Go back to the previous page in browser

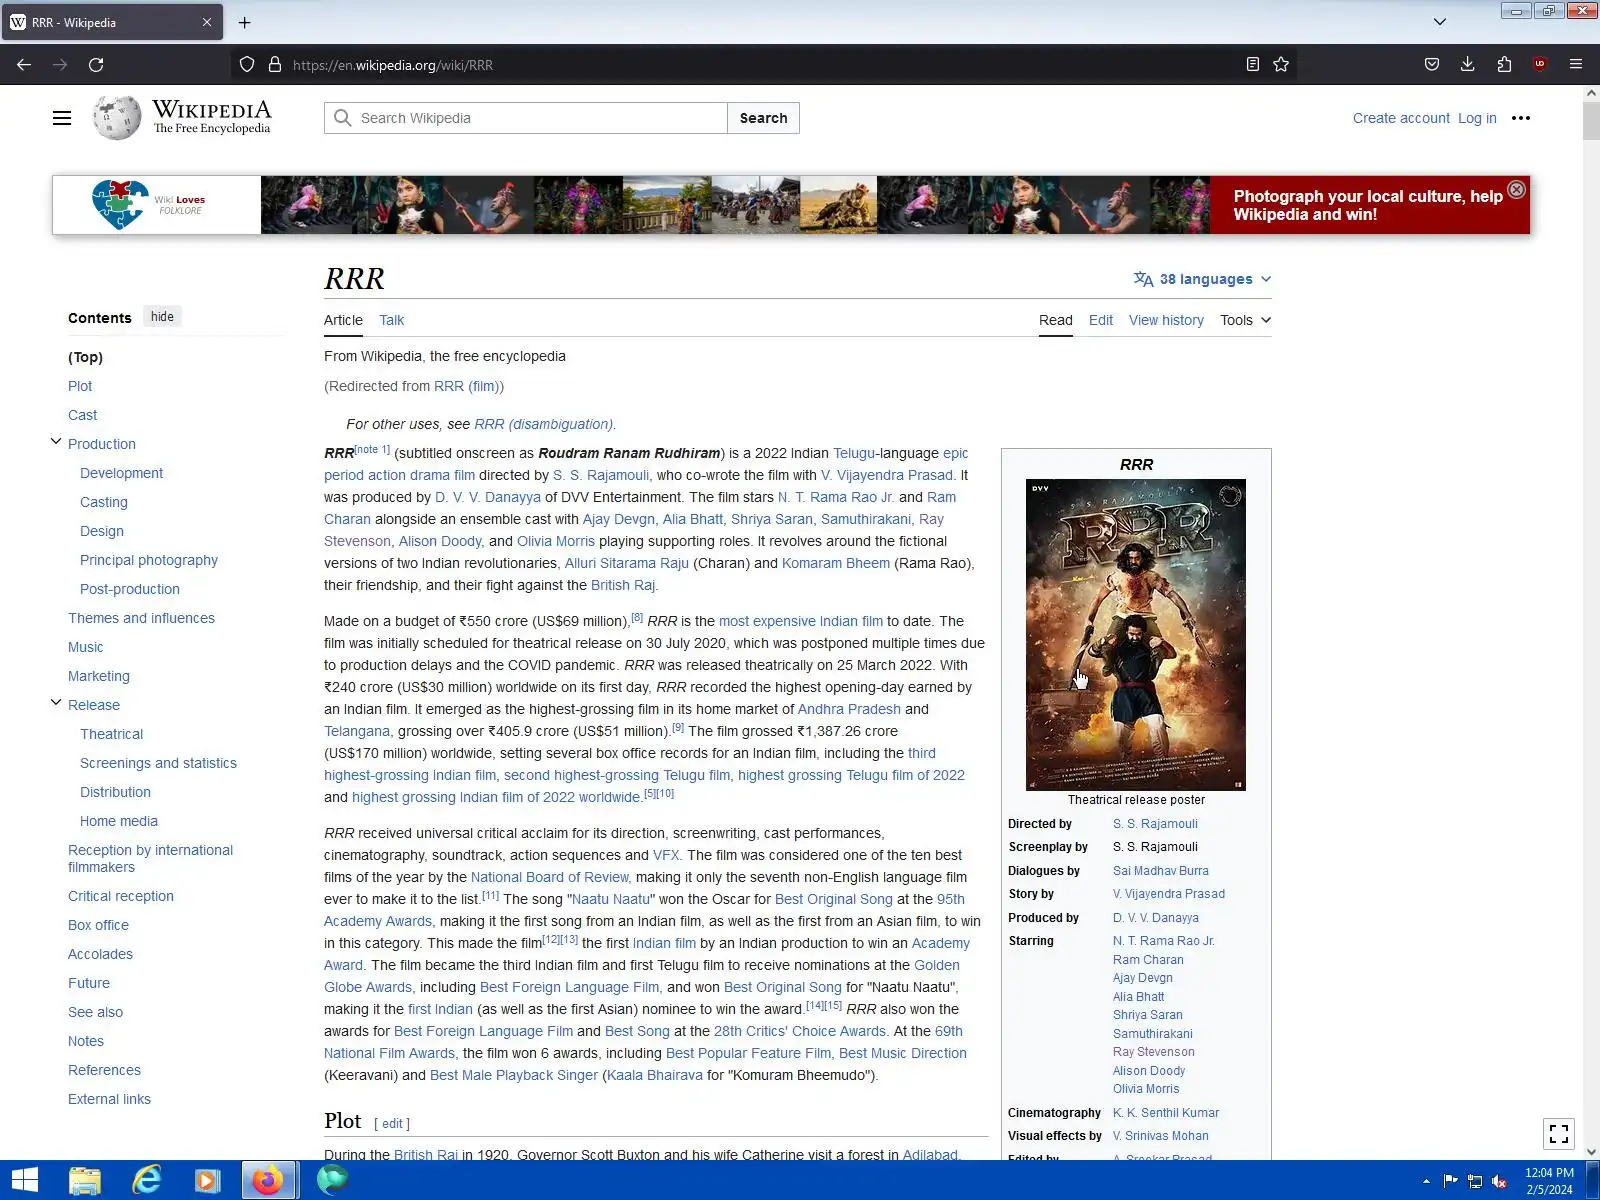click(x=24, y=65)
